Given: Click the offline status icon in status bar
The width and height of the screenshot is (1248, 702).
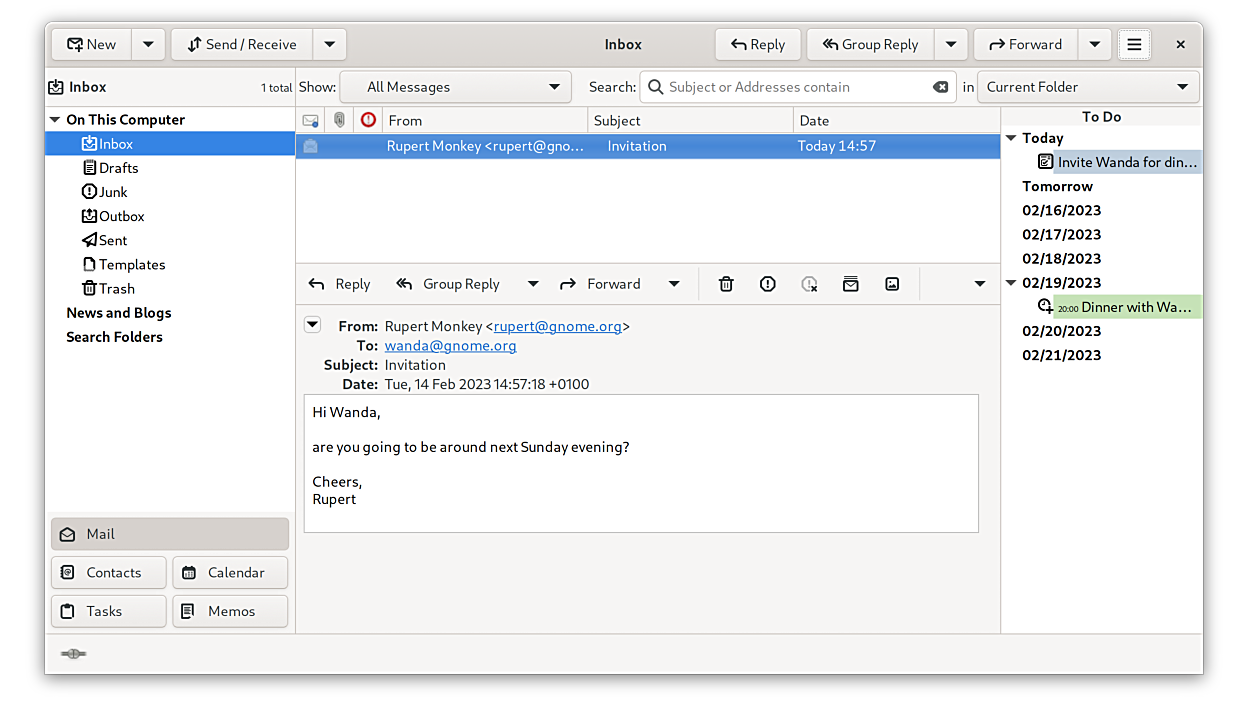Looking at the screenshot, I should [73, 654].
